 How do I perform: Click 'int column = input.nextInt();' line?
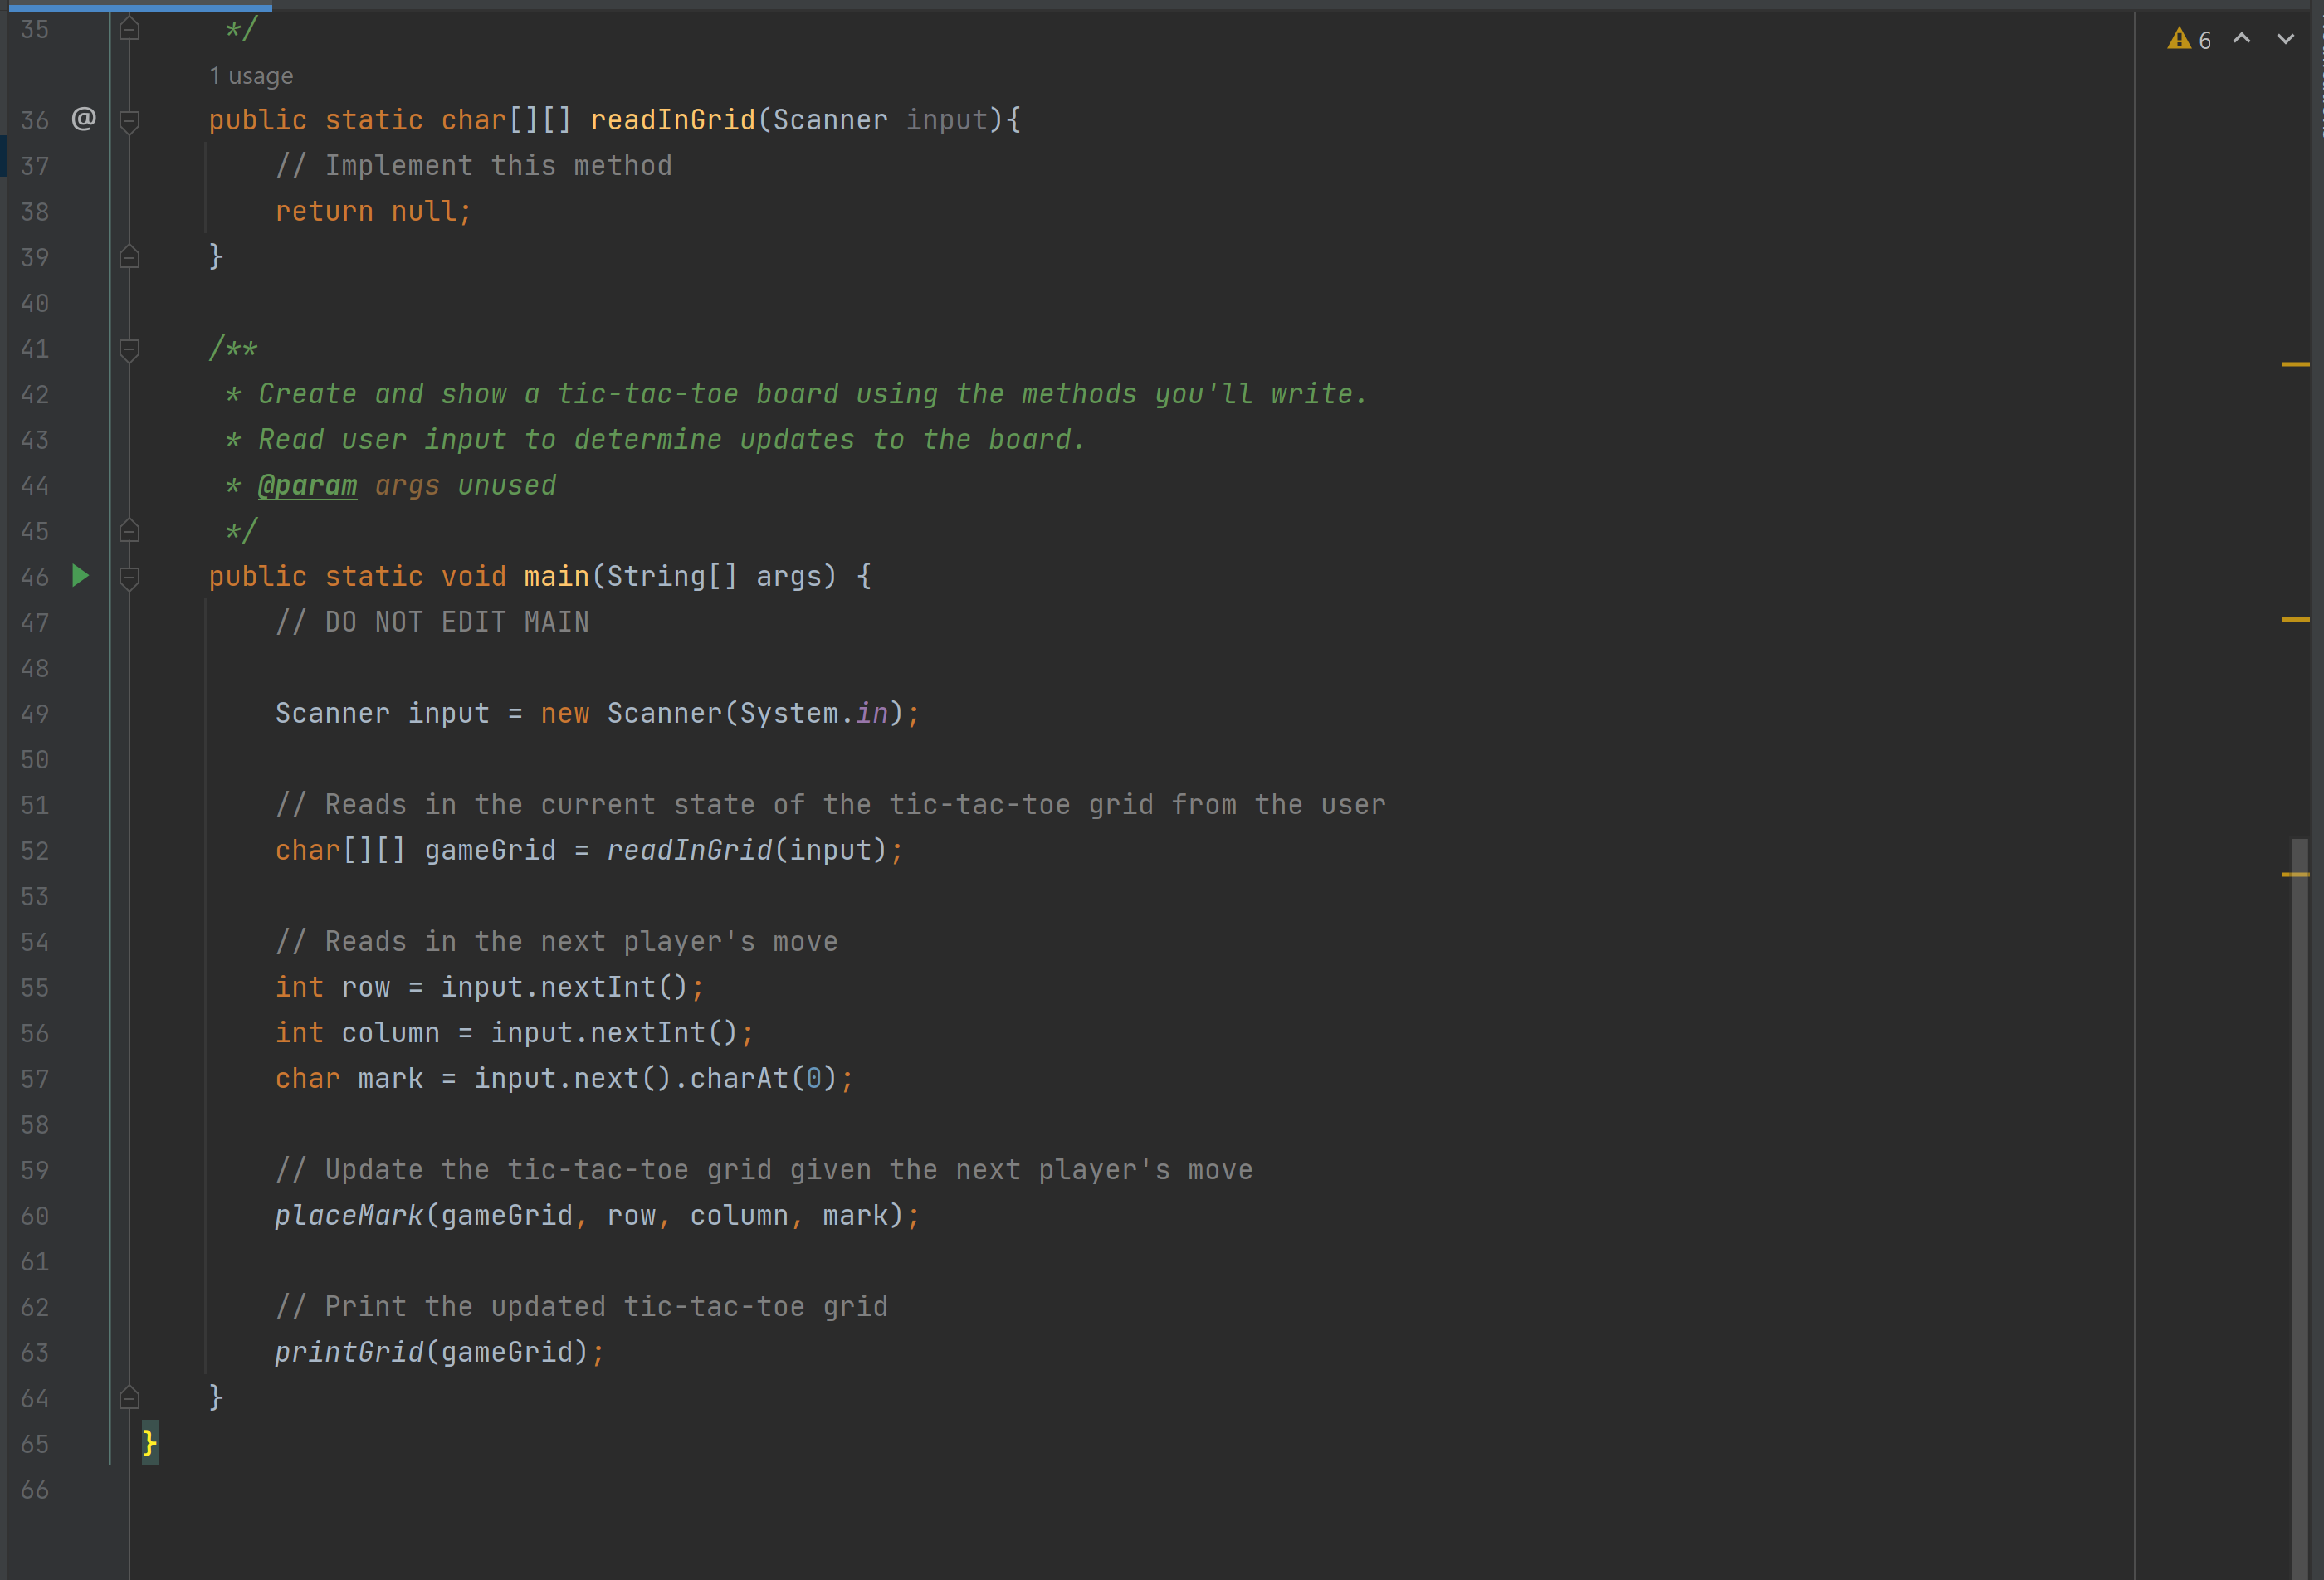click(514, 1032)
